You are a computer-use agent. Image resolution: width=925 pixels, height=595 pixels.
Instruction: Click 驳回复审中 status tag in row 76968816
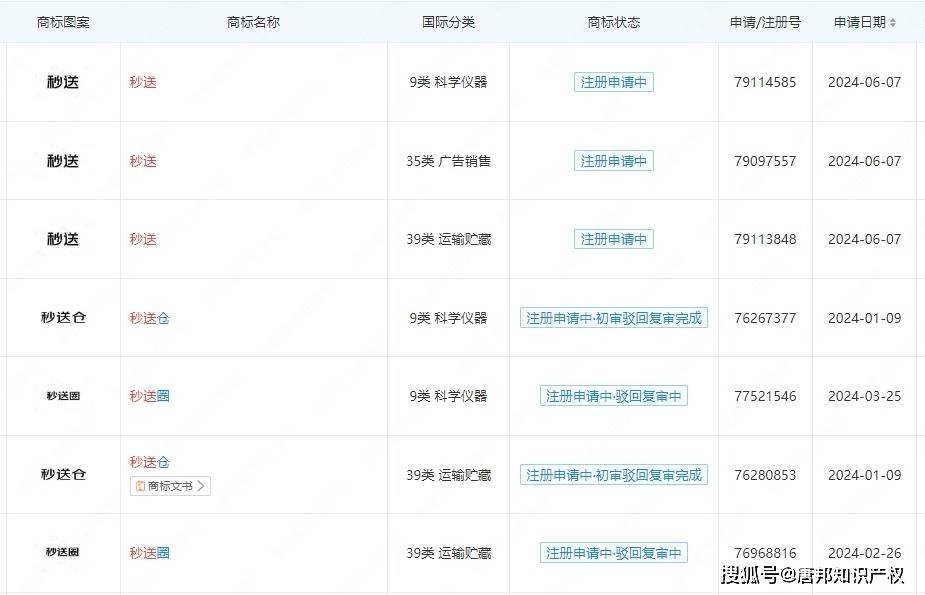pos(614,553)
